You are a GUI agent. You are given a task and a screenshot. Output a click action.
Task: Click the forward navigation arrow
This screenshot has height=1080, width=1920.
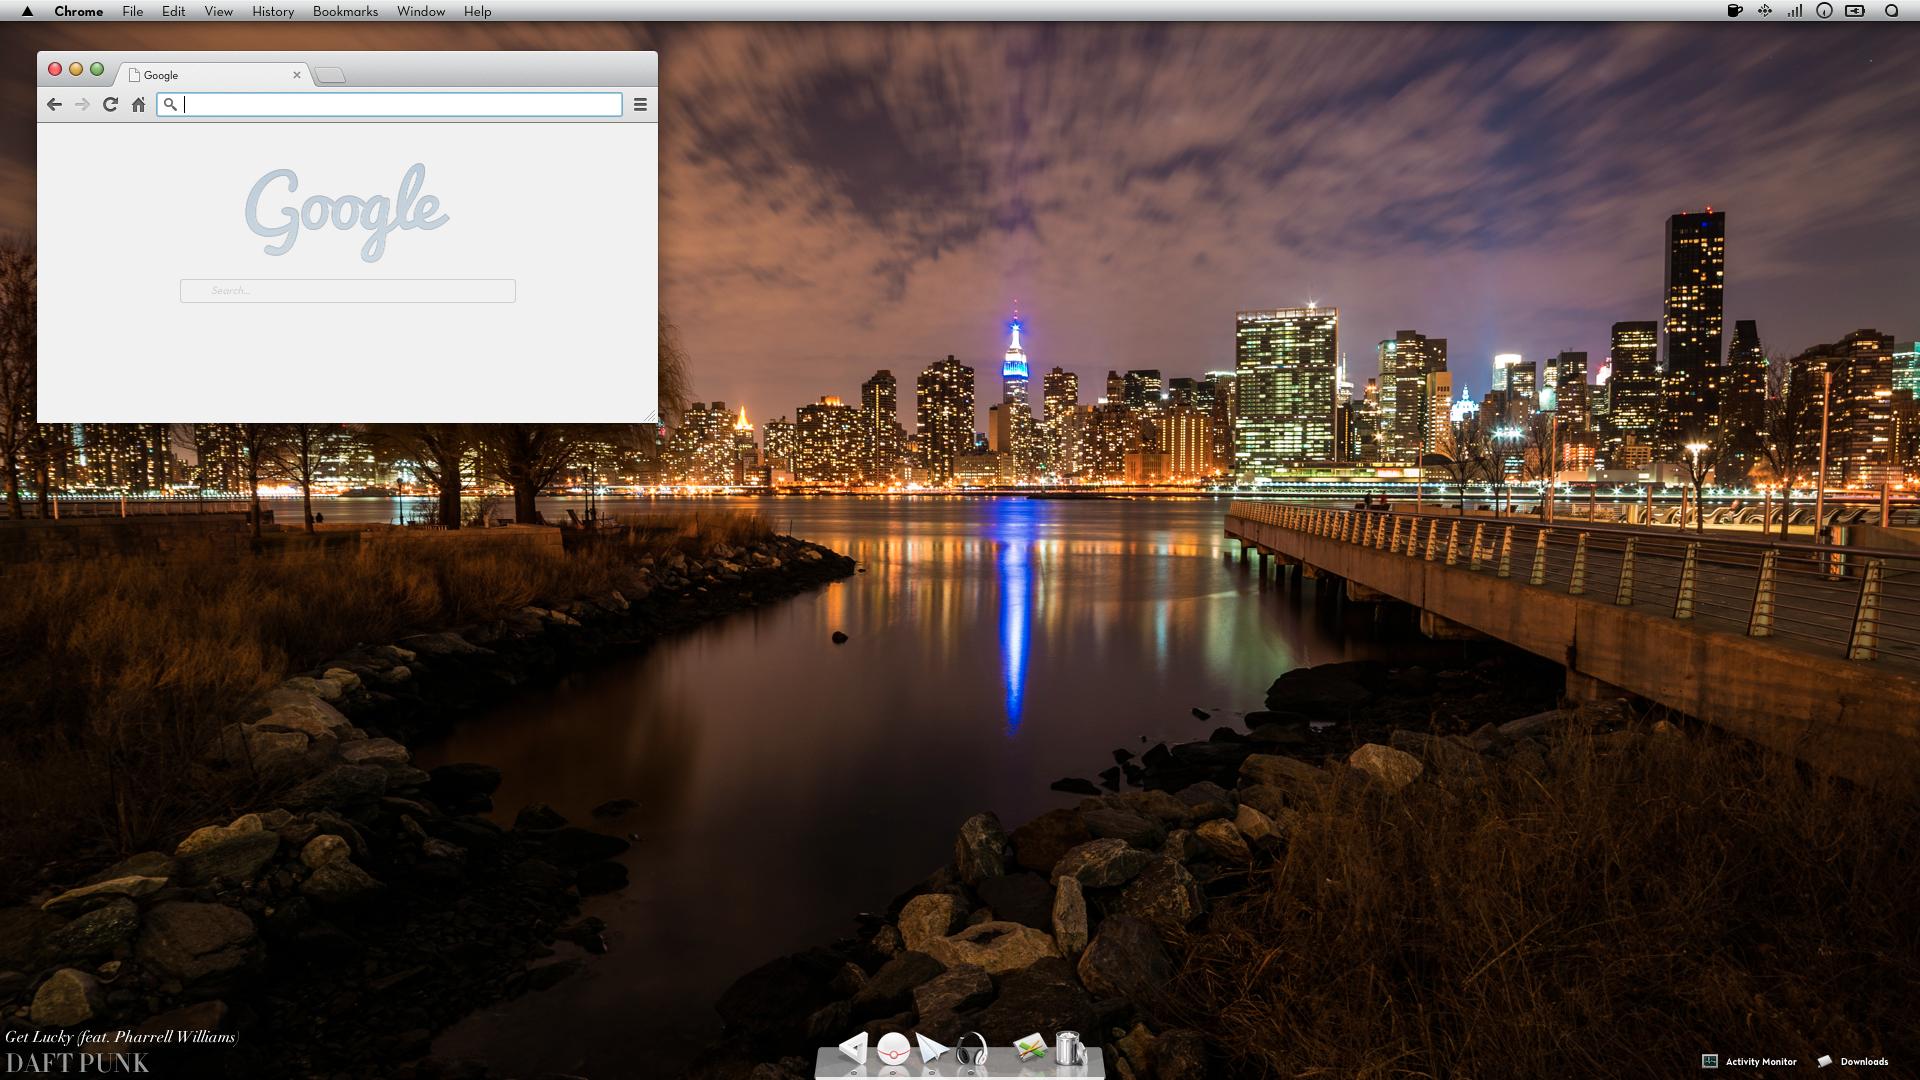82,104
